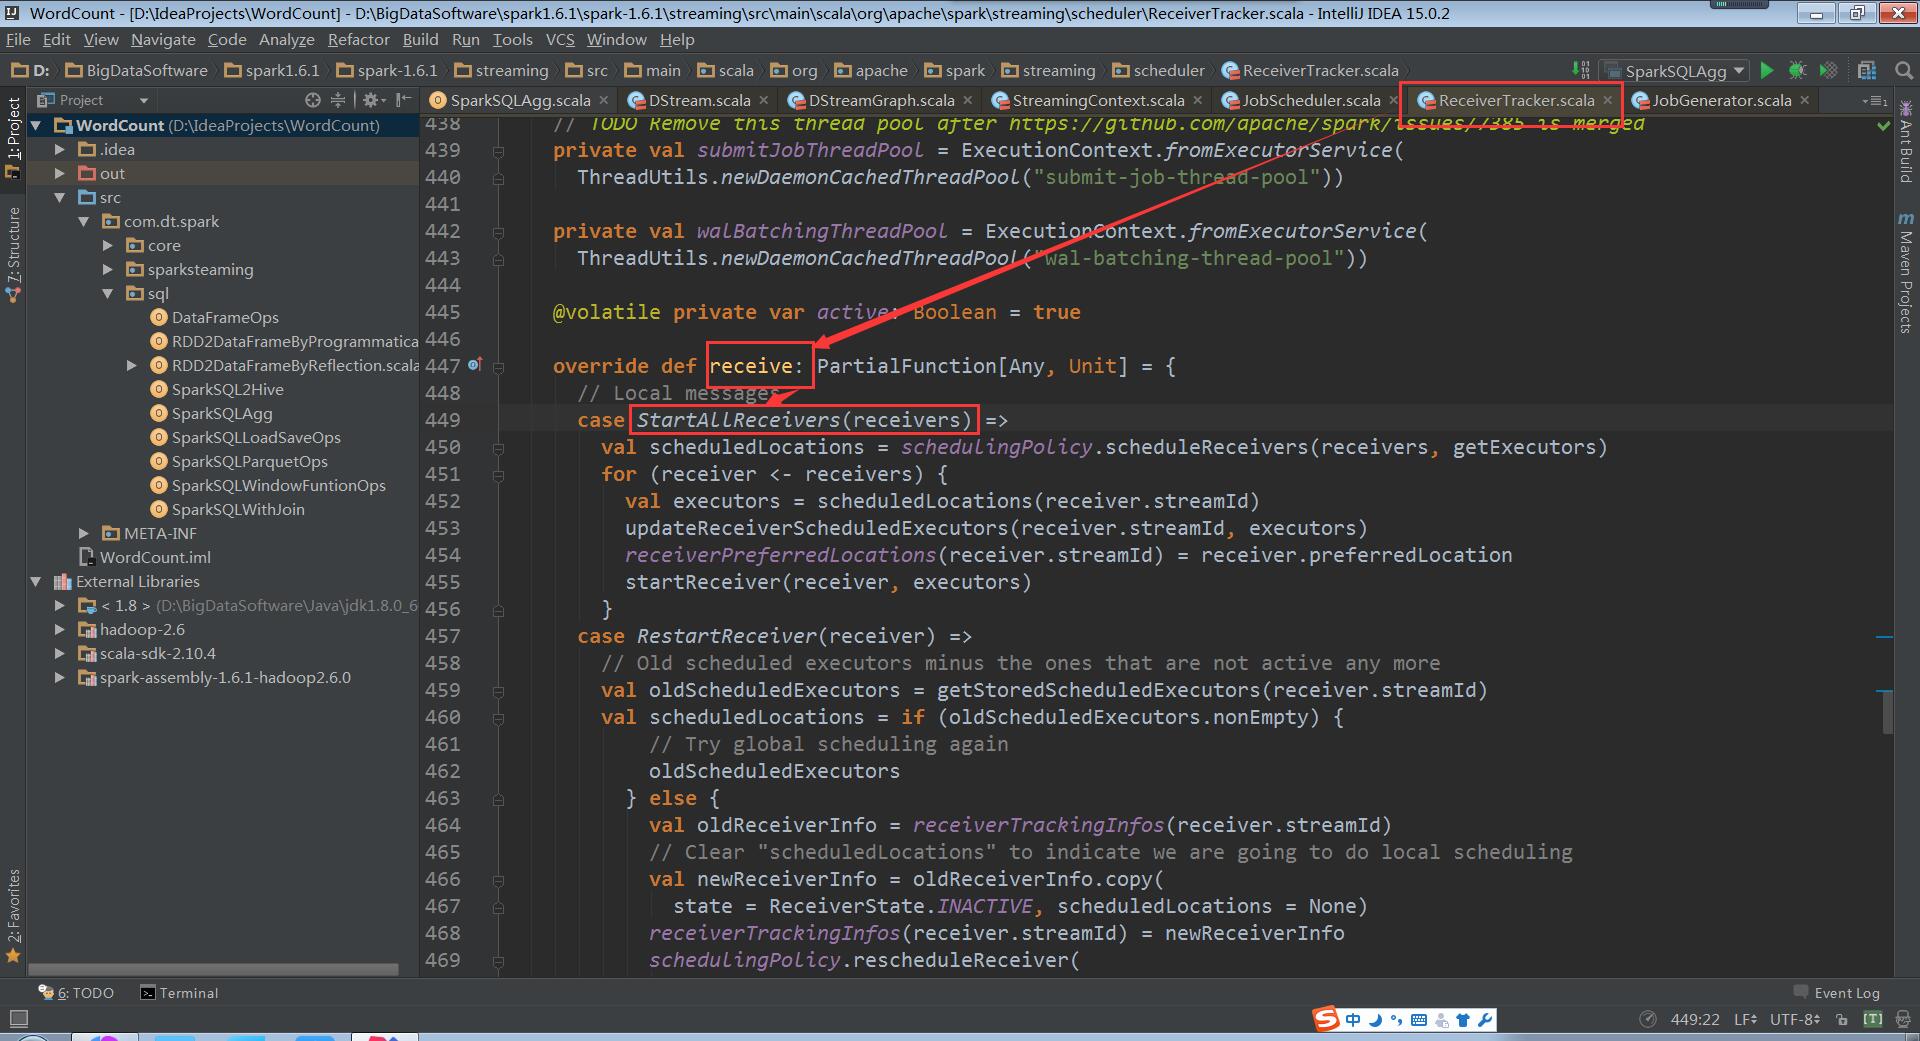Screen dimensions: 1920x1041
Task: Expand the hadoop-2.6 library
Action: point(60,629)
